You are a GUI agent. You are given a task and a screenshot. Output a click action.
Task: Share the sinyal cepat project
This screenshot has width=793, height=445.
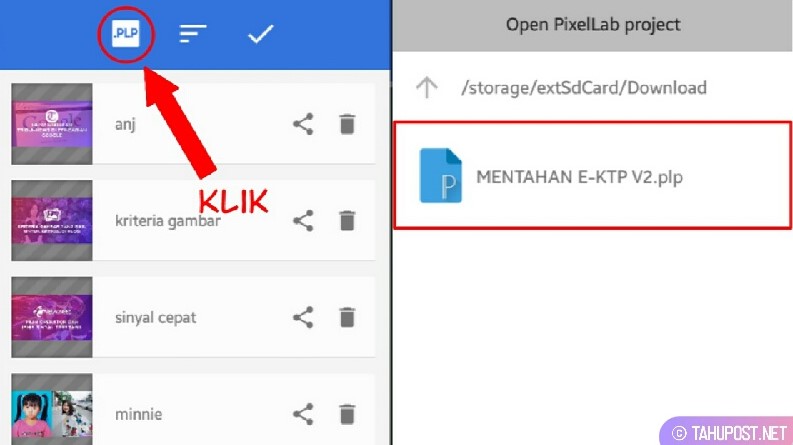[303, 318]
